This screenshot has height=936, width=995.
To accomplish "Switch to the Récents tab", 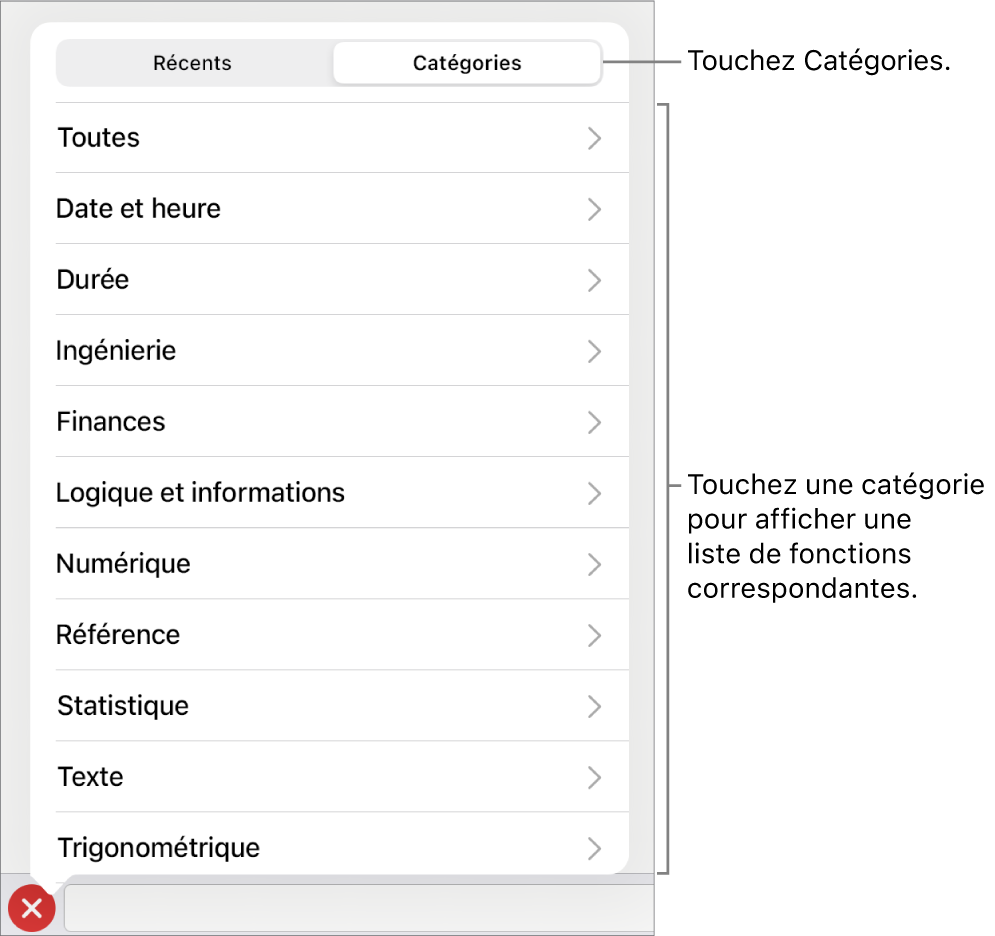I will tap(192, 63).
